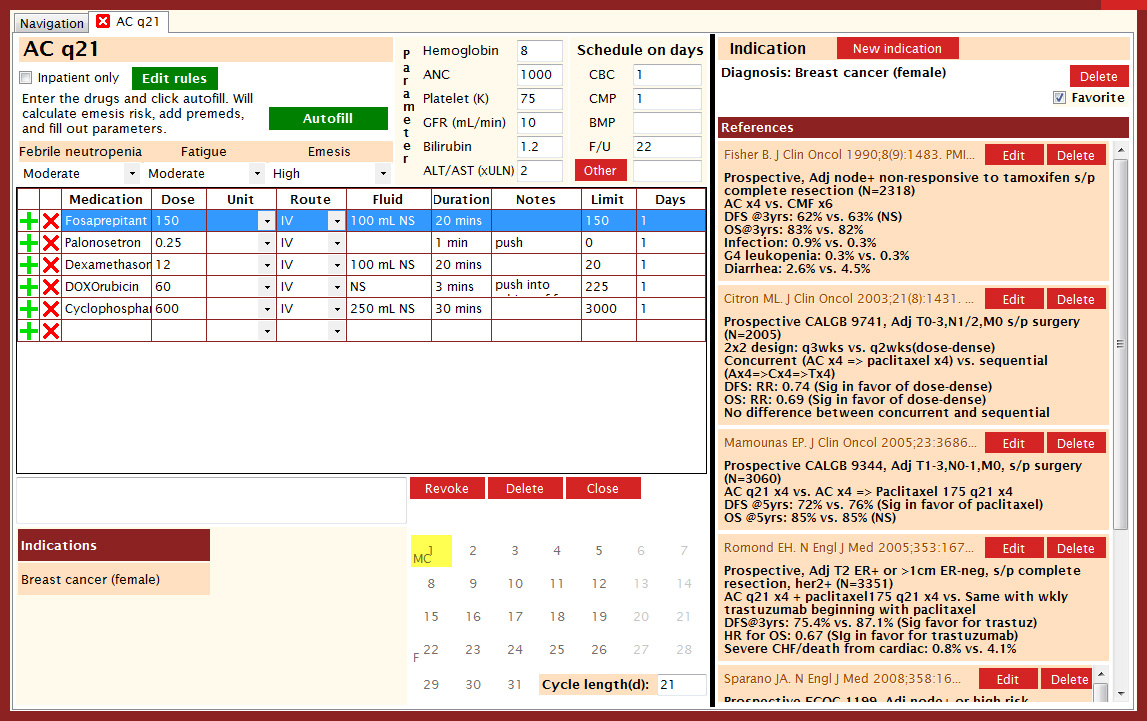
Task: Open Emesis risk dropdown
Action: point(383,174)
